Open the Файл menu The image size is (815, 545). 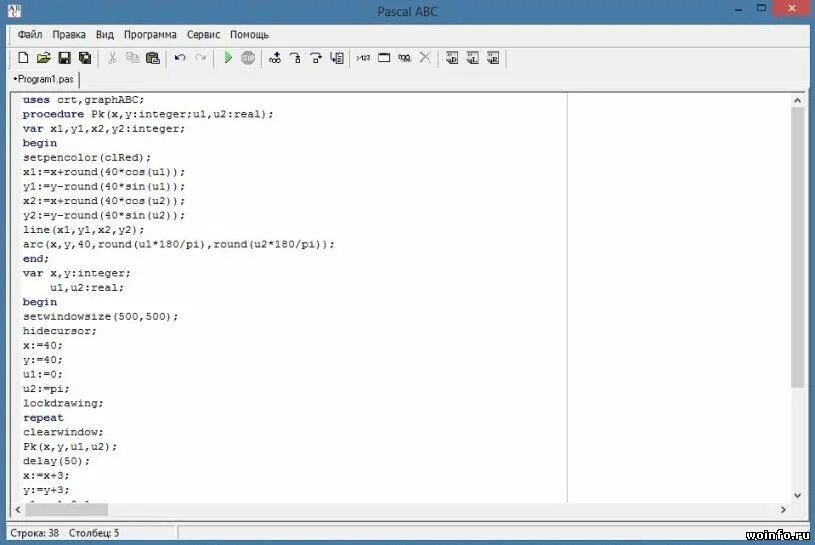30,35
